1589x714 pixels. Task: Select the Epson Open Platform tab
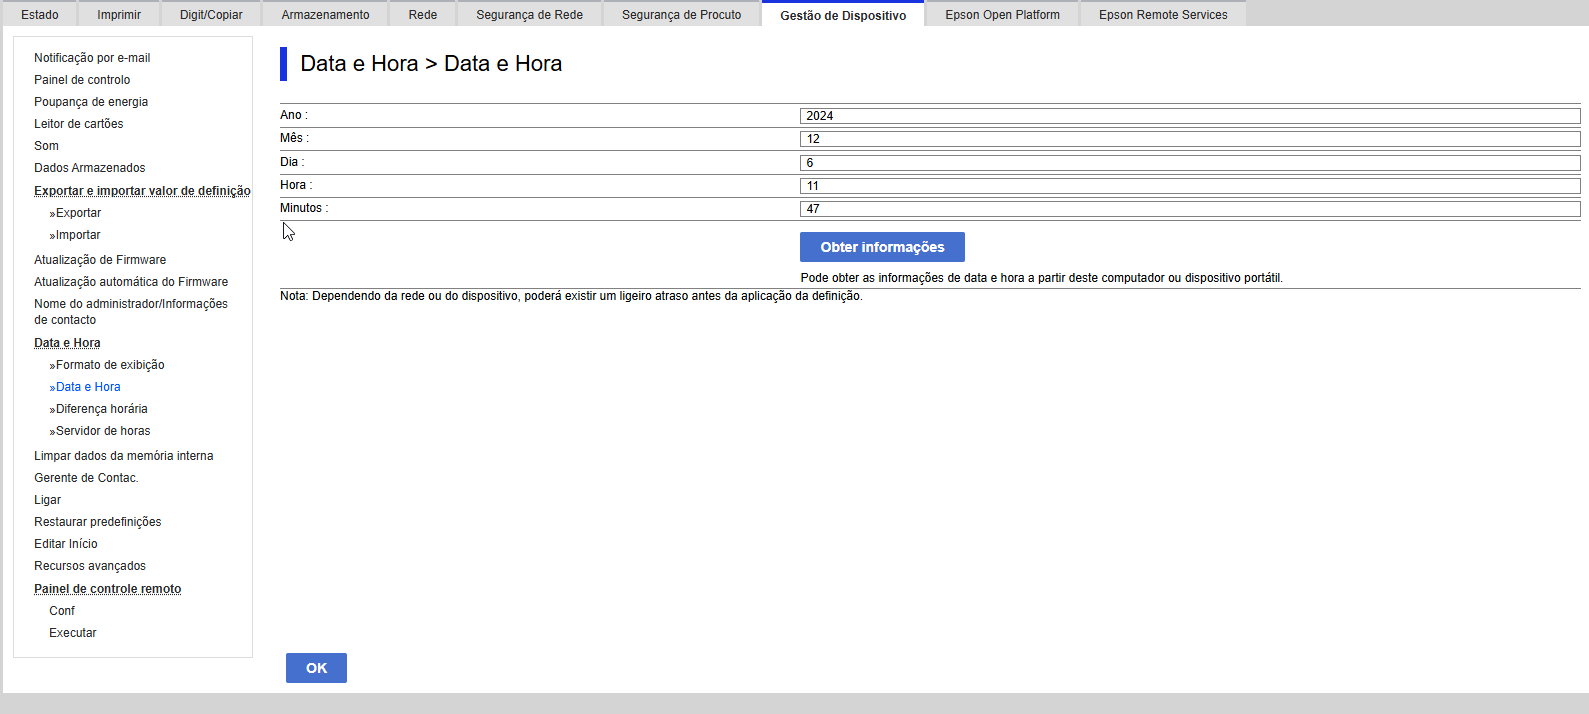1002,15
